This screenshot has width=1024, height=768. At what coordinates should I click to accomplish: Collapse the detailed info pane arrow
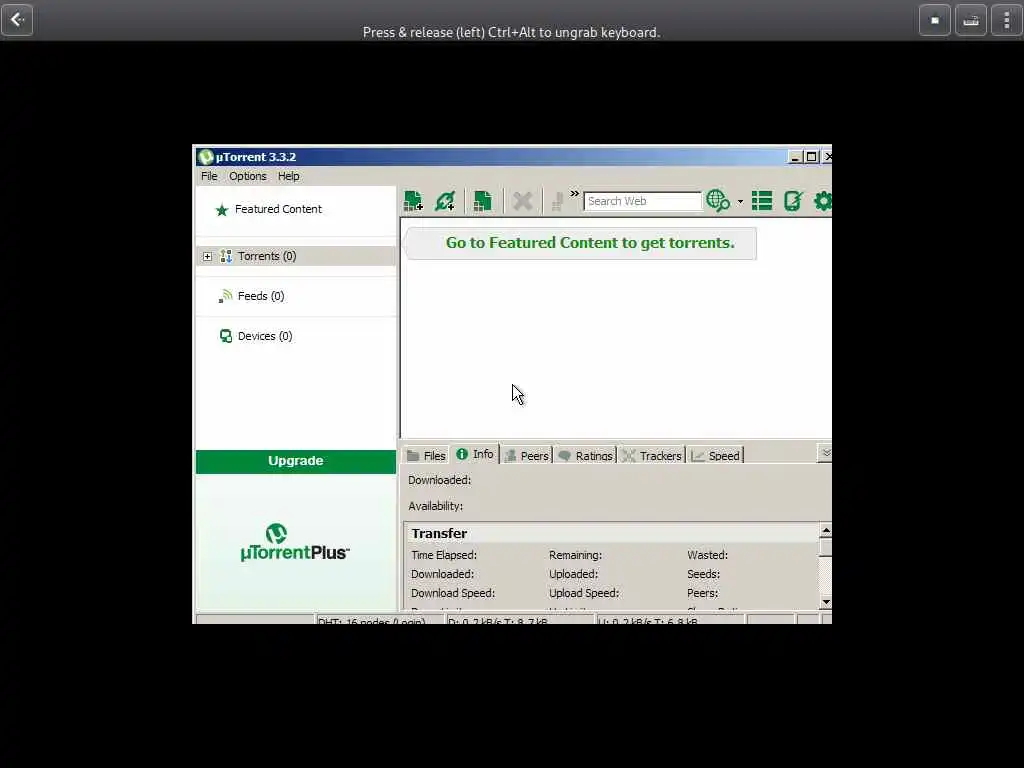(x=825, y=453)
